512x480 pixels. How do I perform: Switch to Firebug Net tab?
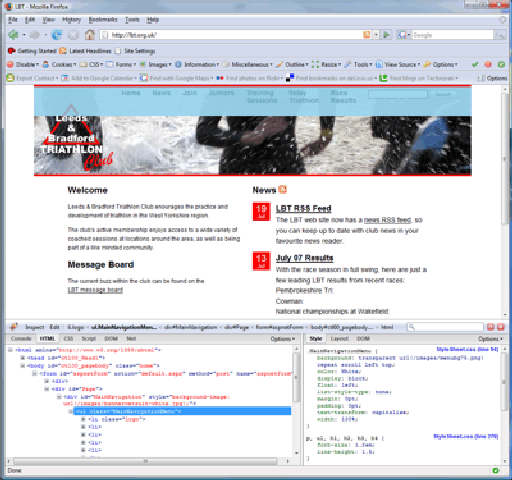131,339
